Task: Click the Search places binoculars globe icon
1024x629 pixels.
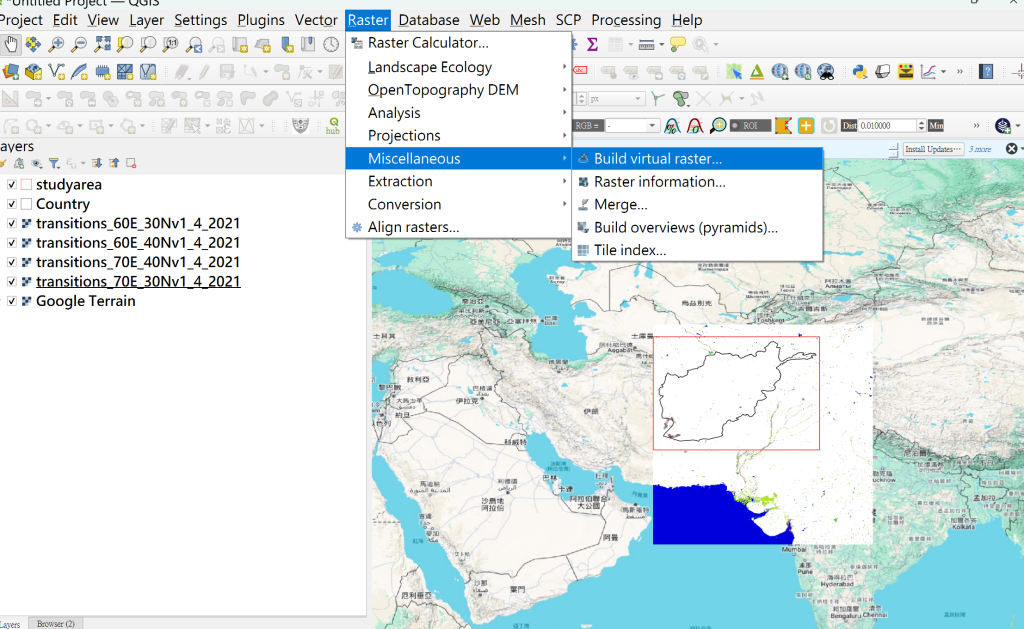Action: coord(825,71)
